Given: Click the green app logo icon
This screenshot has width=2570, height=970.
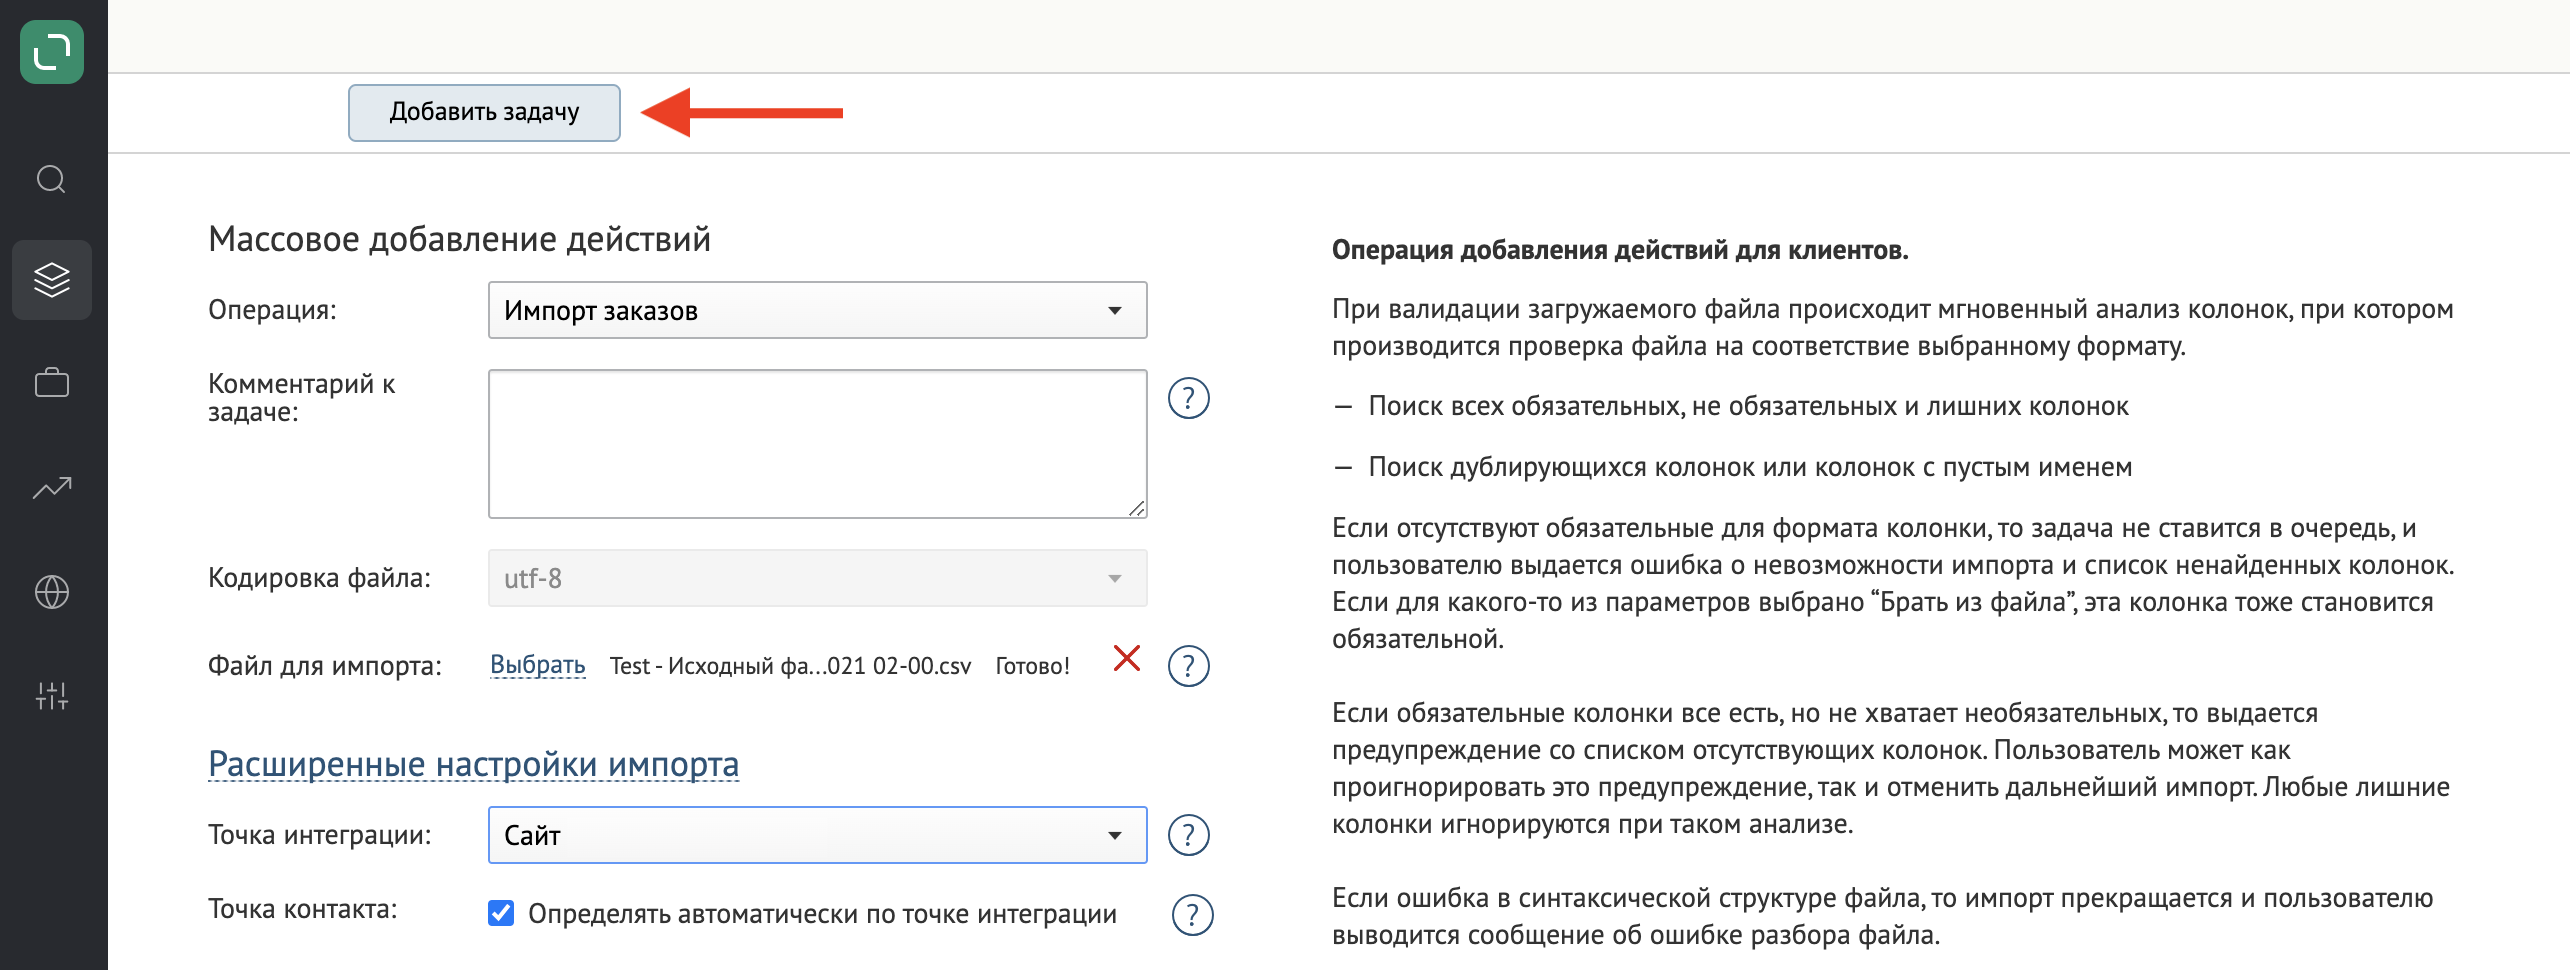Looking at the screenshot, I should click(x=52, y=52).
